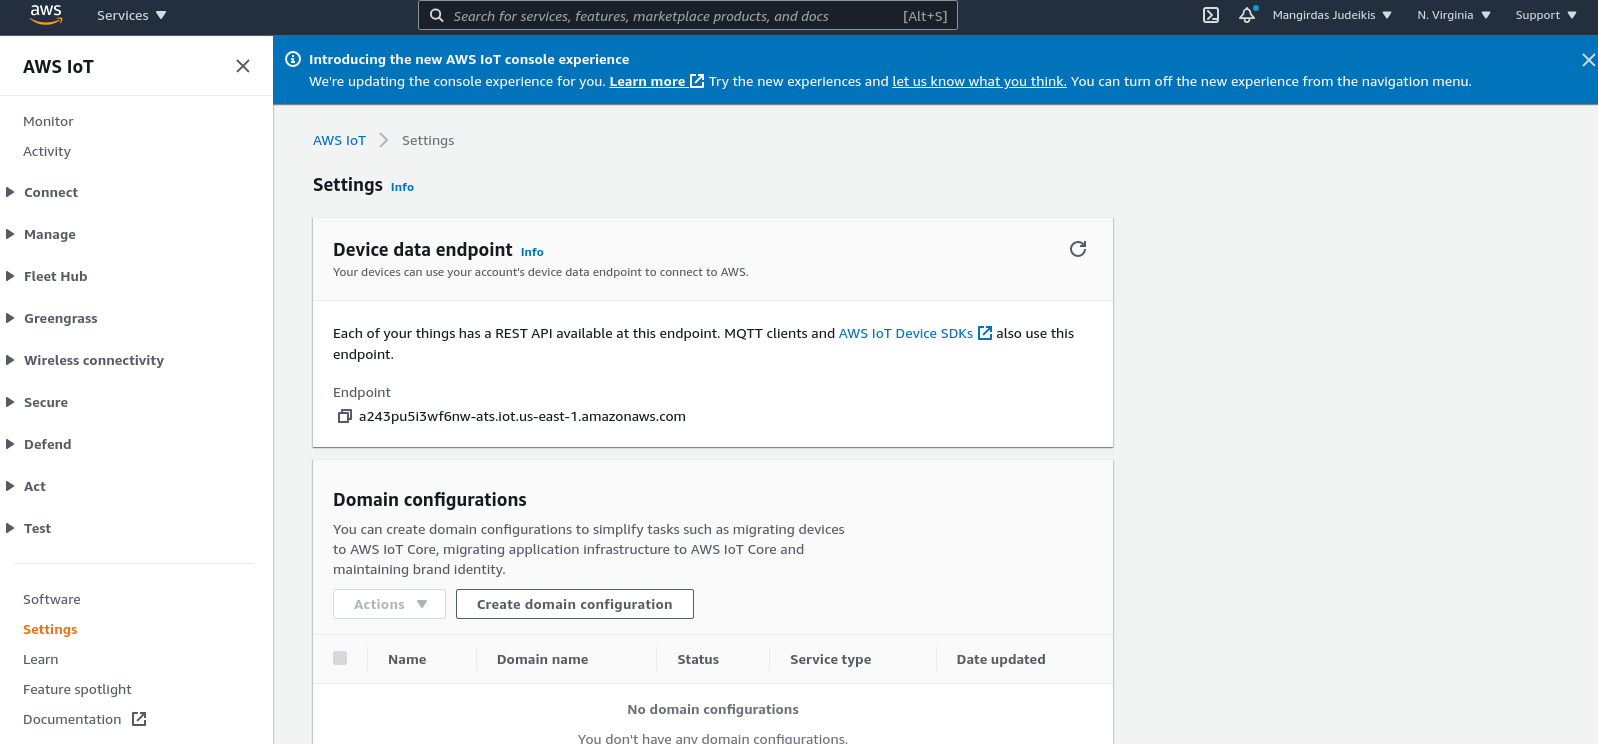Select Feature spotlight in the sidebar
This screenshot has height=744, width=1598.
[x=77, y=689]
